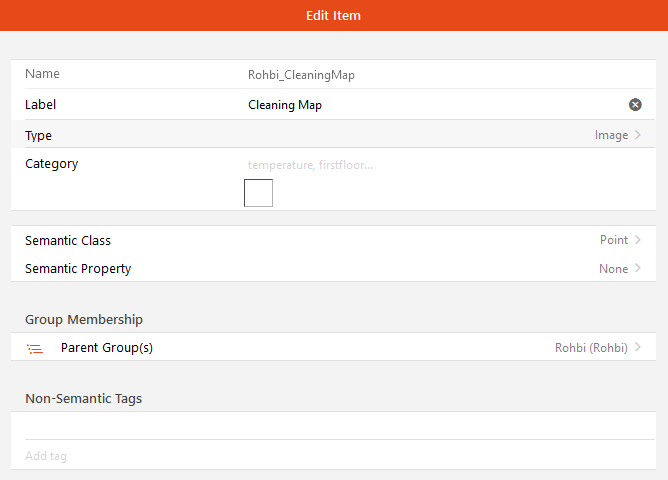Select the Image type value
The height and width of the screenshot is (480, 668).
(x=611, y=135)
